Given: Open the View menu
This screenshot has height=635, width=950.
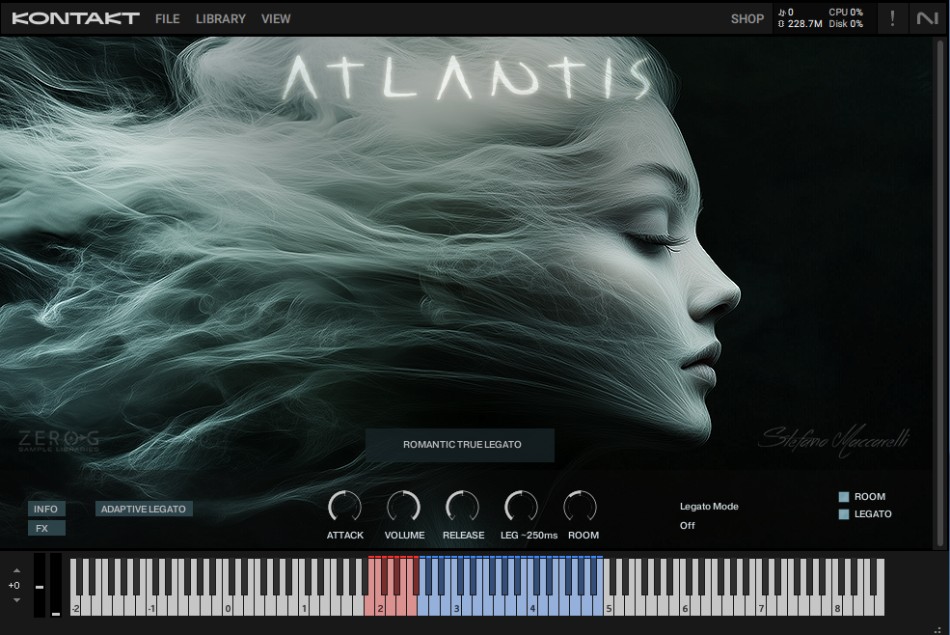Looking at the screenshot, I should point(276,19).
